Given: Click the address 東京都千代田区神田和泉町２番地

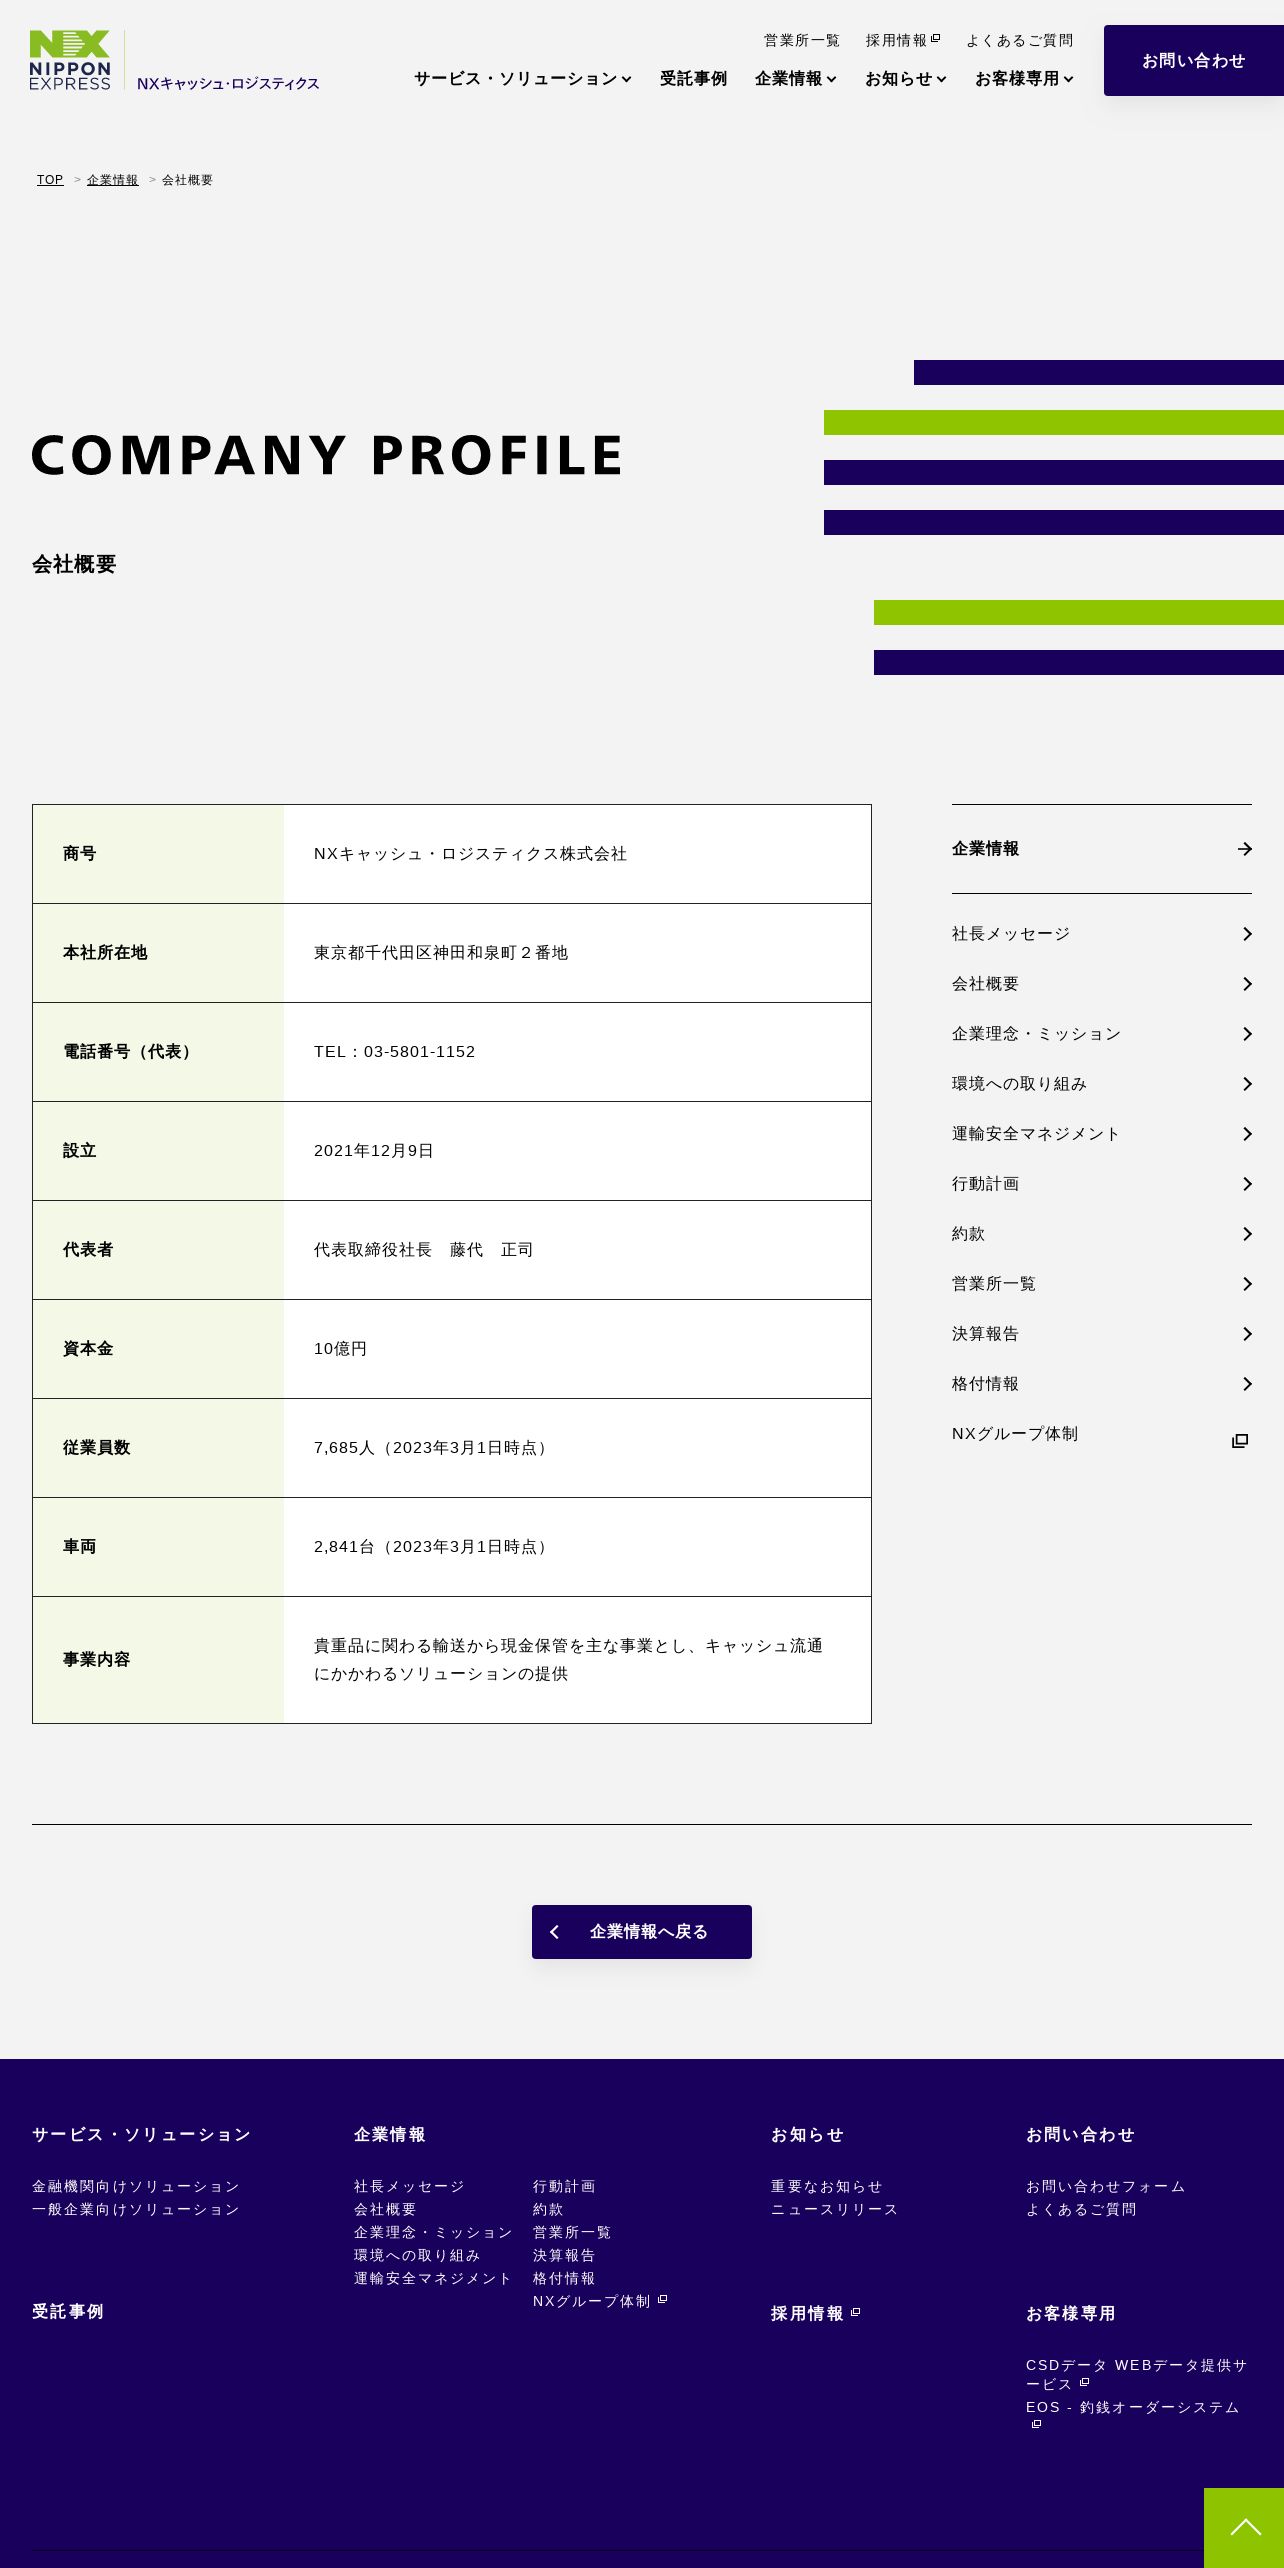Looking at the screenshot, I should click(441, 953).
